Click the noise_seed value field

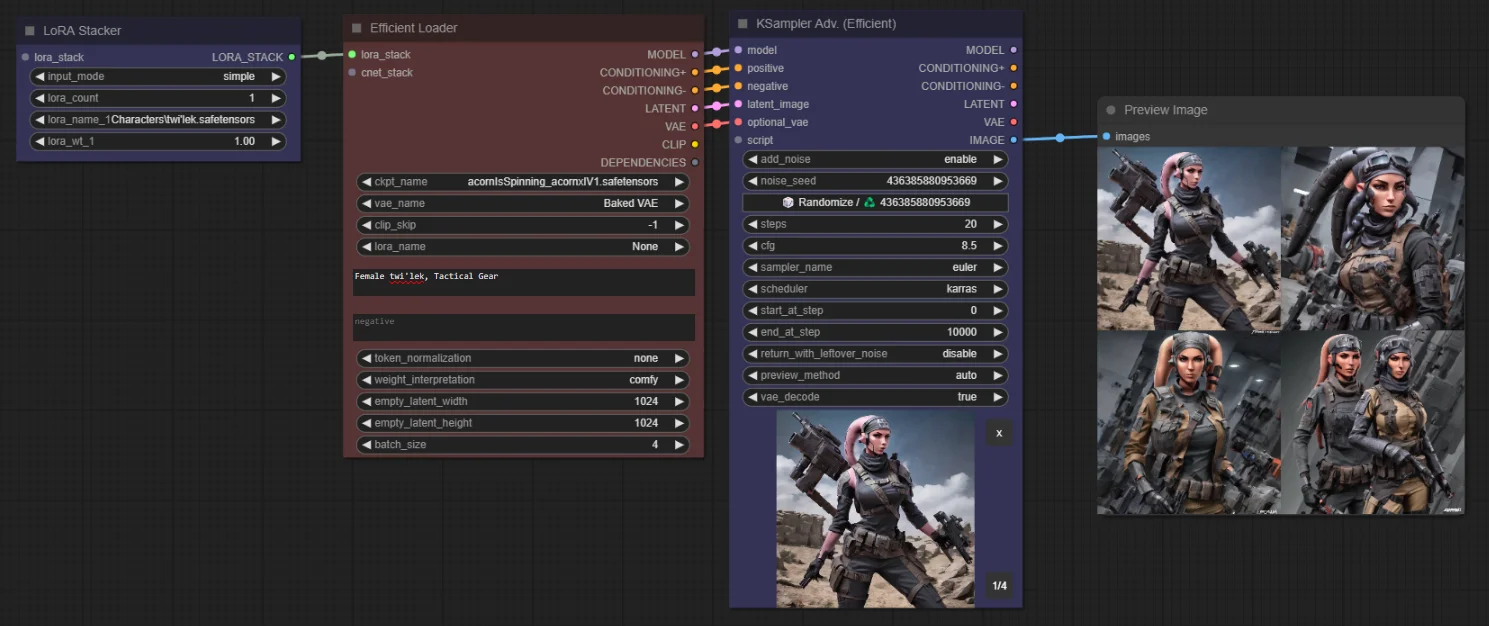pyautogui.click(x=875, y=181)
